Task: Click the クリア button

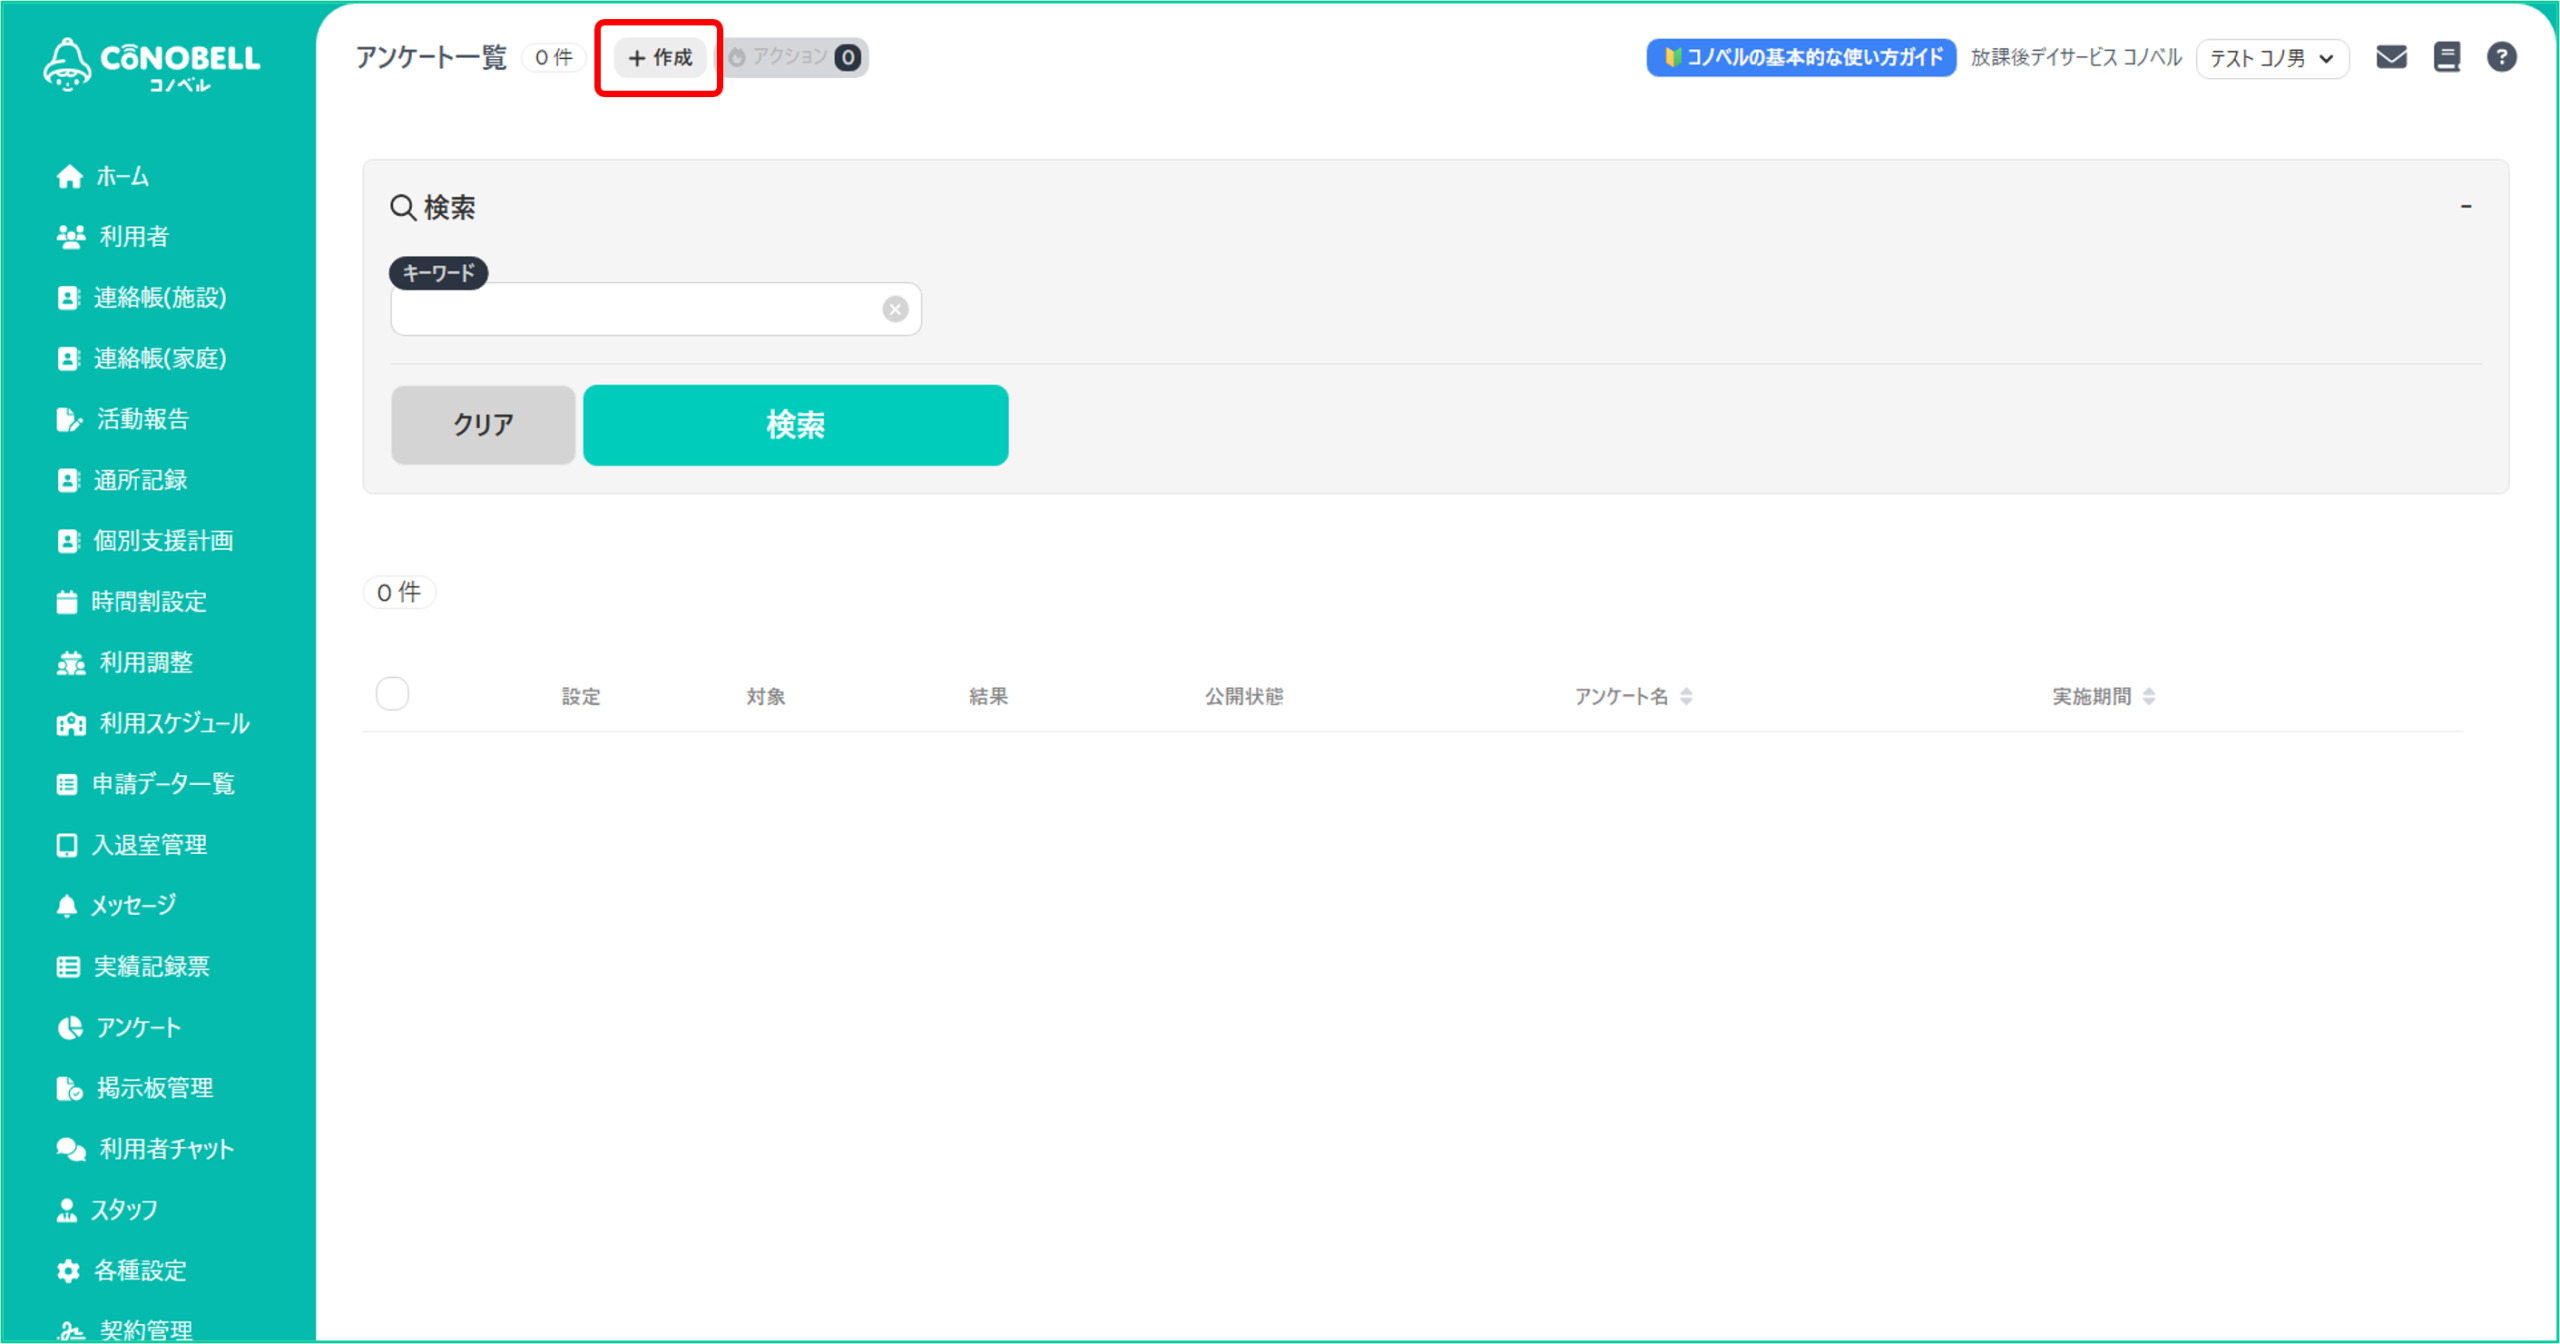Action: click(483, 425)
